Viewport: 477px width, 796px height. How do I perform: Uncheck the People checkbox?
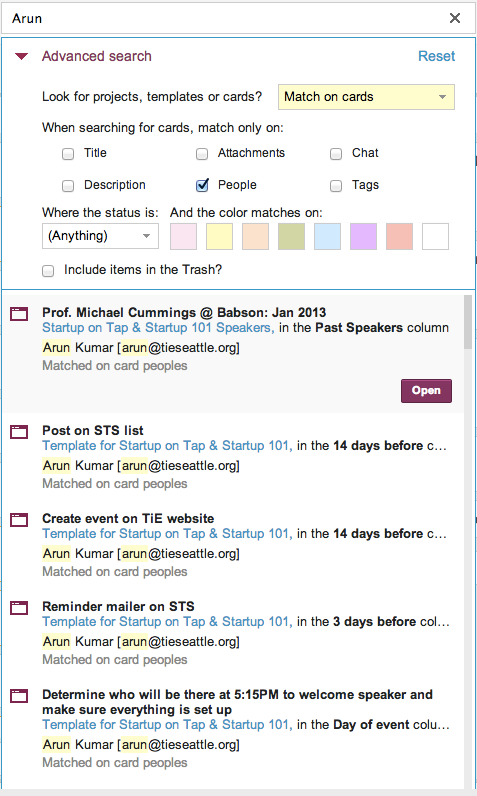pyautogui.click(x=202, y=185)
